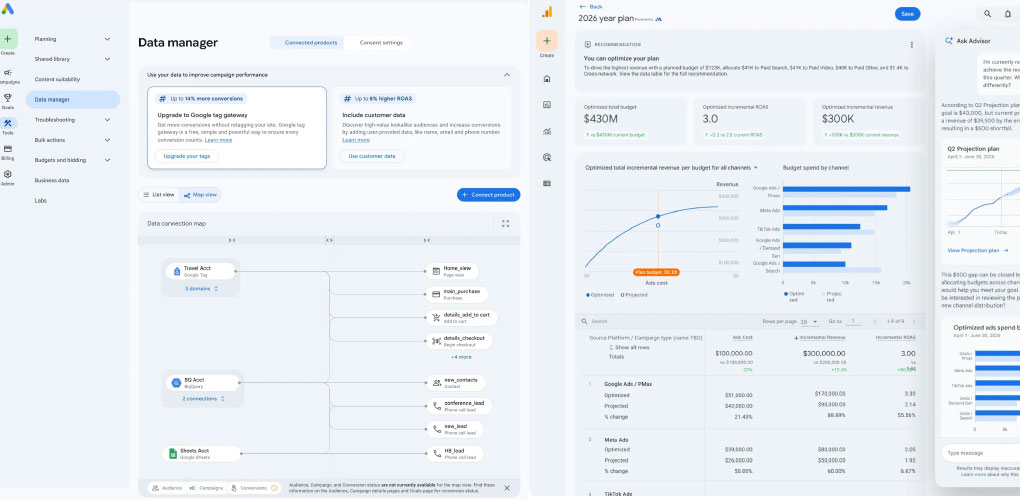
Task: Click Back link above 2026 year plan
Action: click(x=591, y=7)
